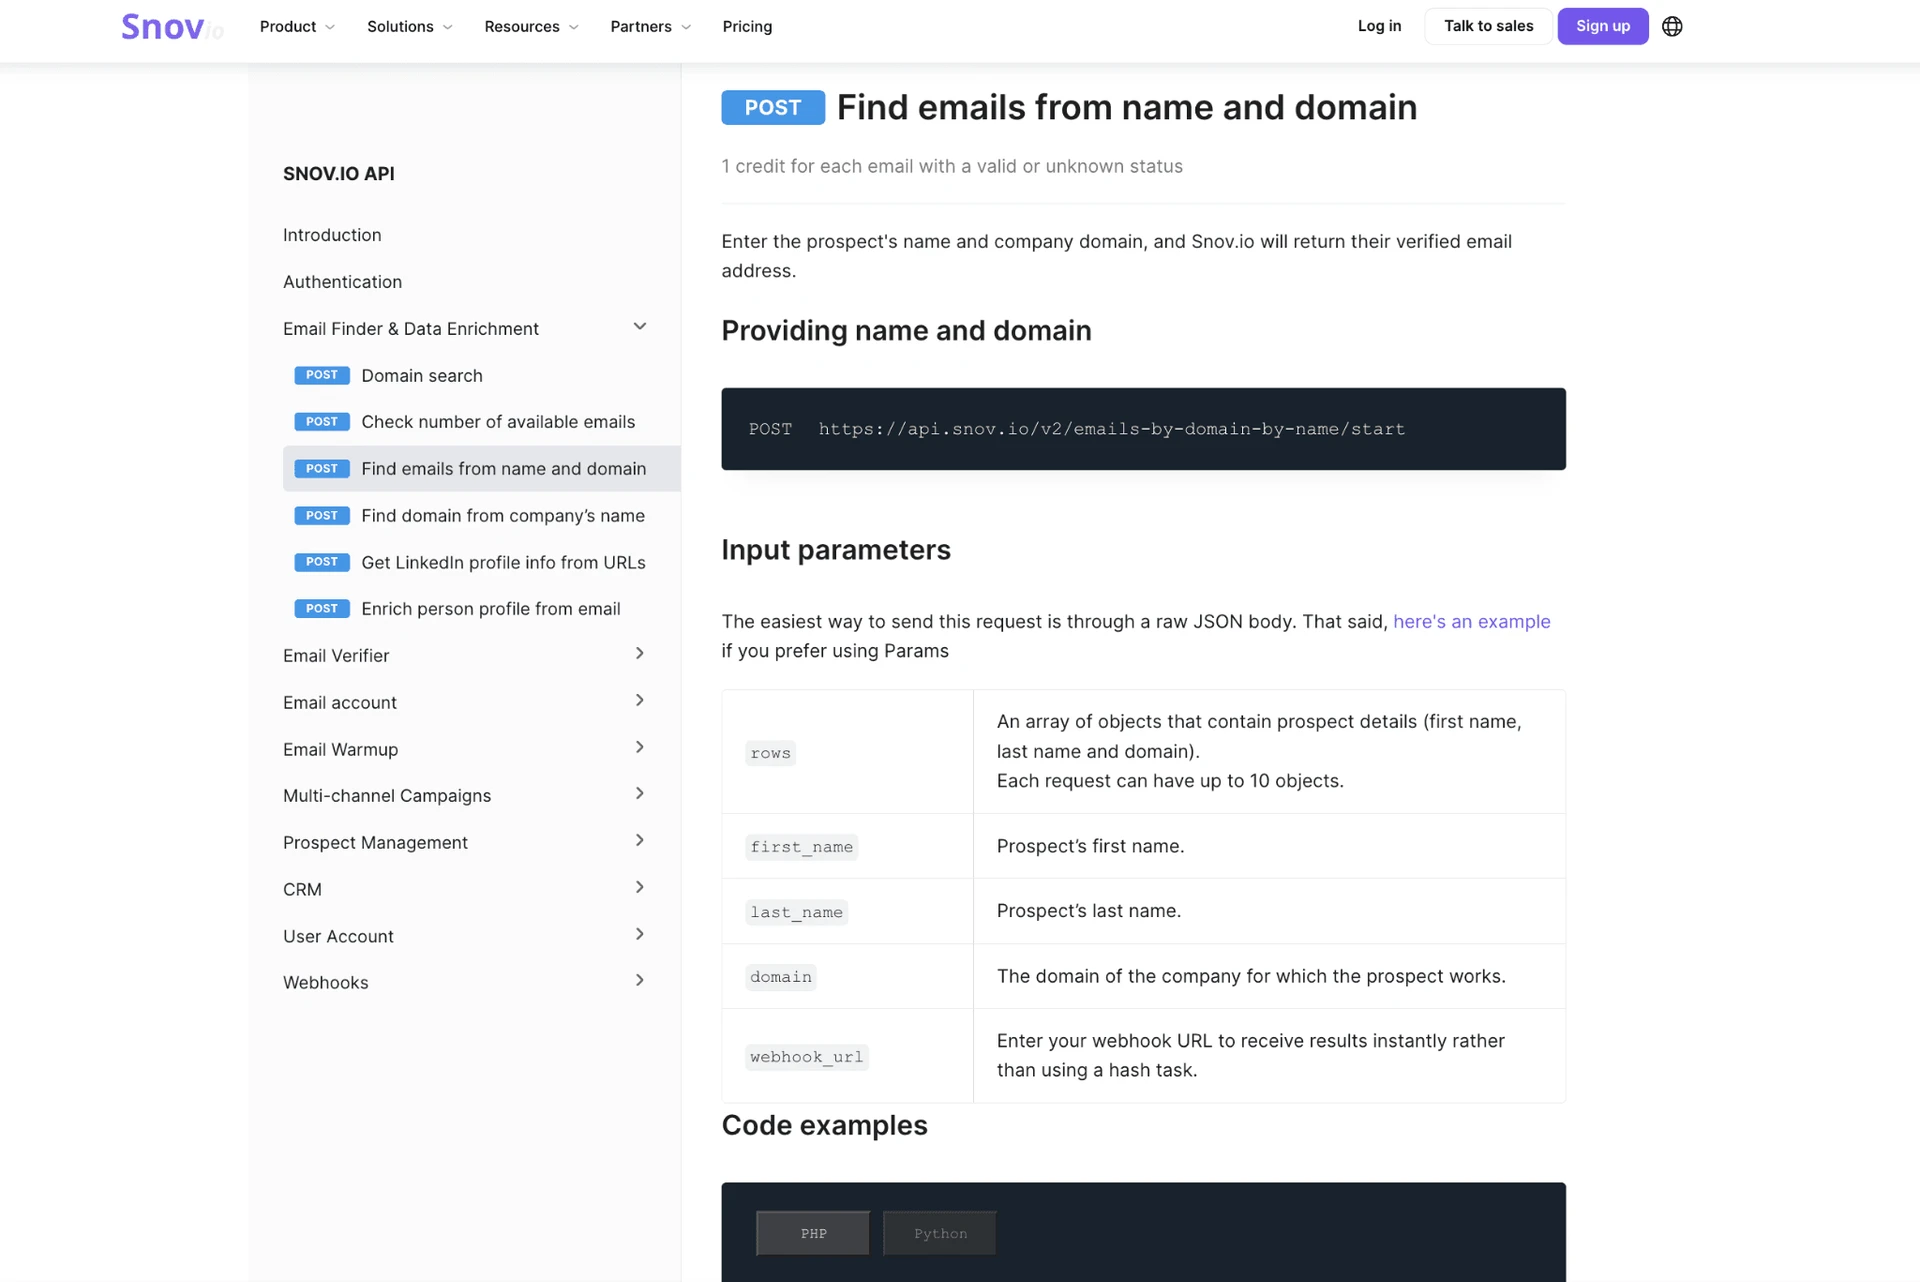Screen dimensions: 1920x1282
Task: Select Find emails from name and domain
Action: (482, 468)
